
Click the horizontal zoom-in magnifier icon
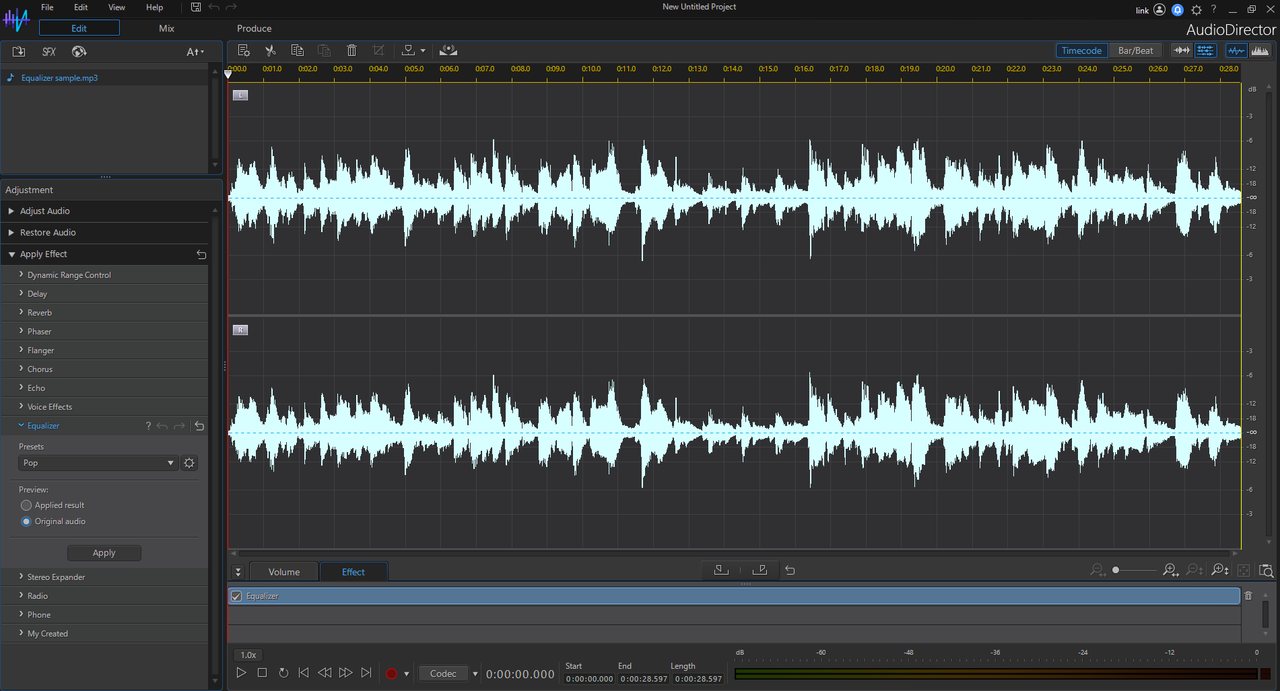(1170, 570)
